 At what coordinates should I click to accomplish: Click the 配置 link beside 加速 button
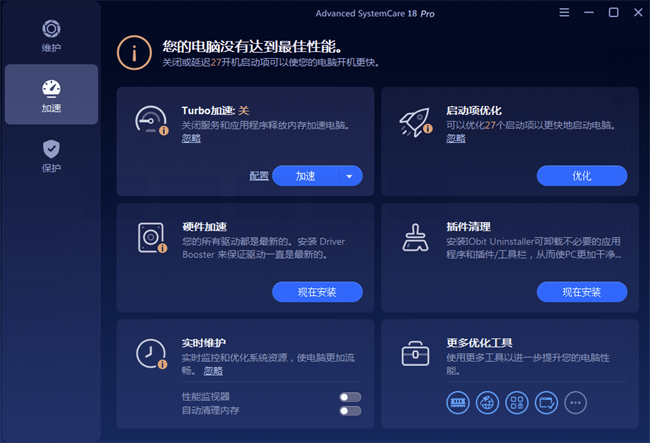pyautogui.click(x=259, y=176)
